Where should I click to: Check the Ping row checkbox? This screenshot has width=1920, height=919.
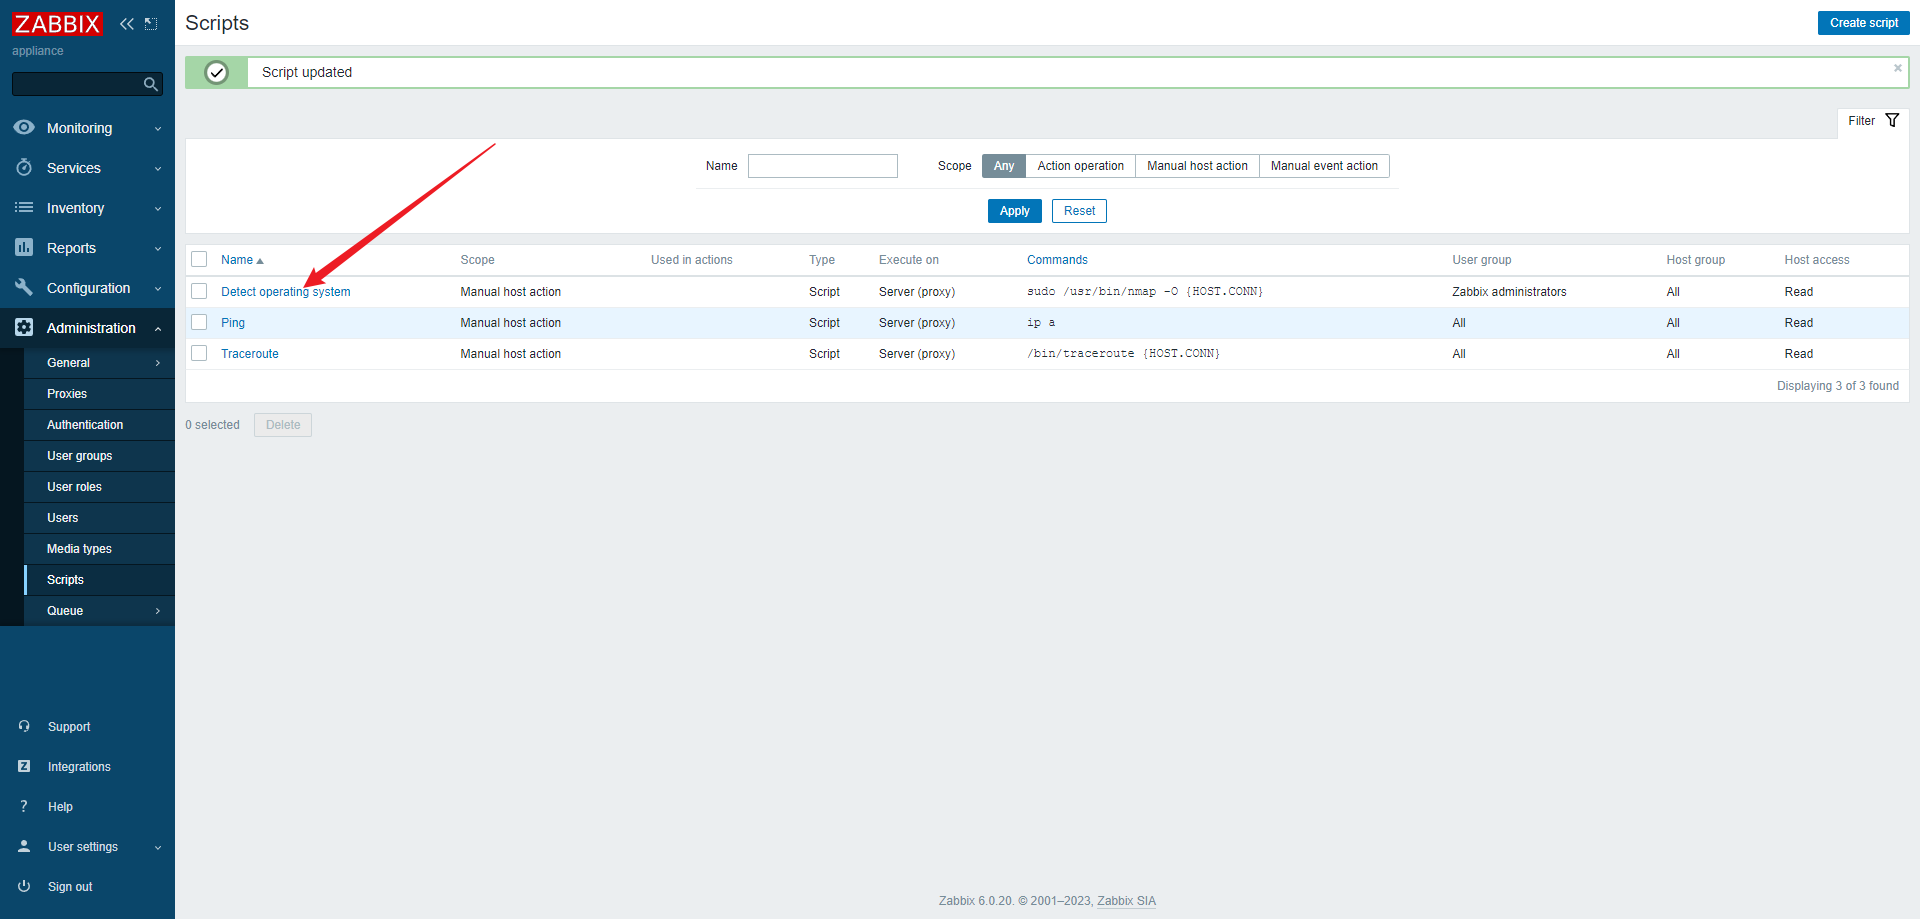199,322
